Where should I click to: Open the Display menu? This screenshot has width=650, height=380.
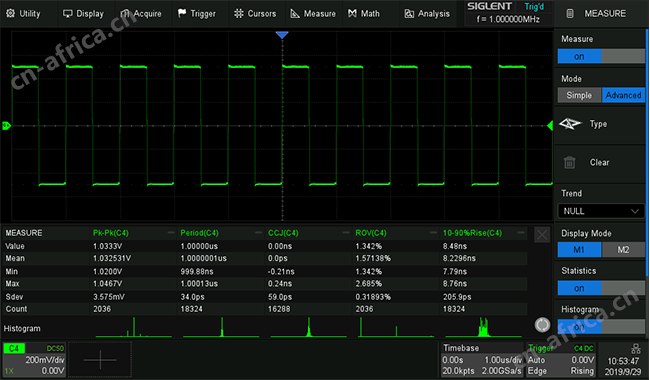pyautogui.click(x=83, y=14)
